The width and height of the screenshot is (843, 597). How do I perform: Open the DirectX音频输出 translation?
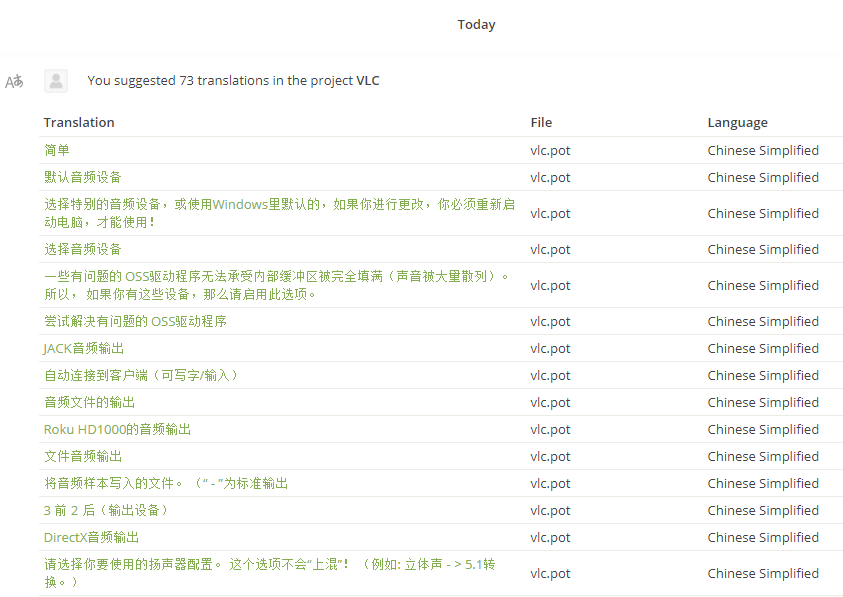92,538
